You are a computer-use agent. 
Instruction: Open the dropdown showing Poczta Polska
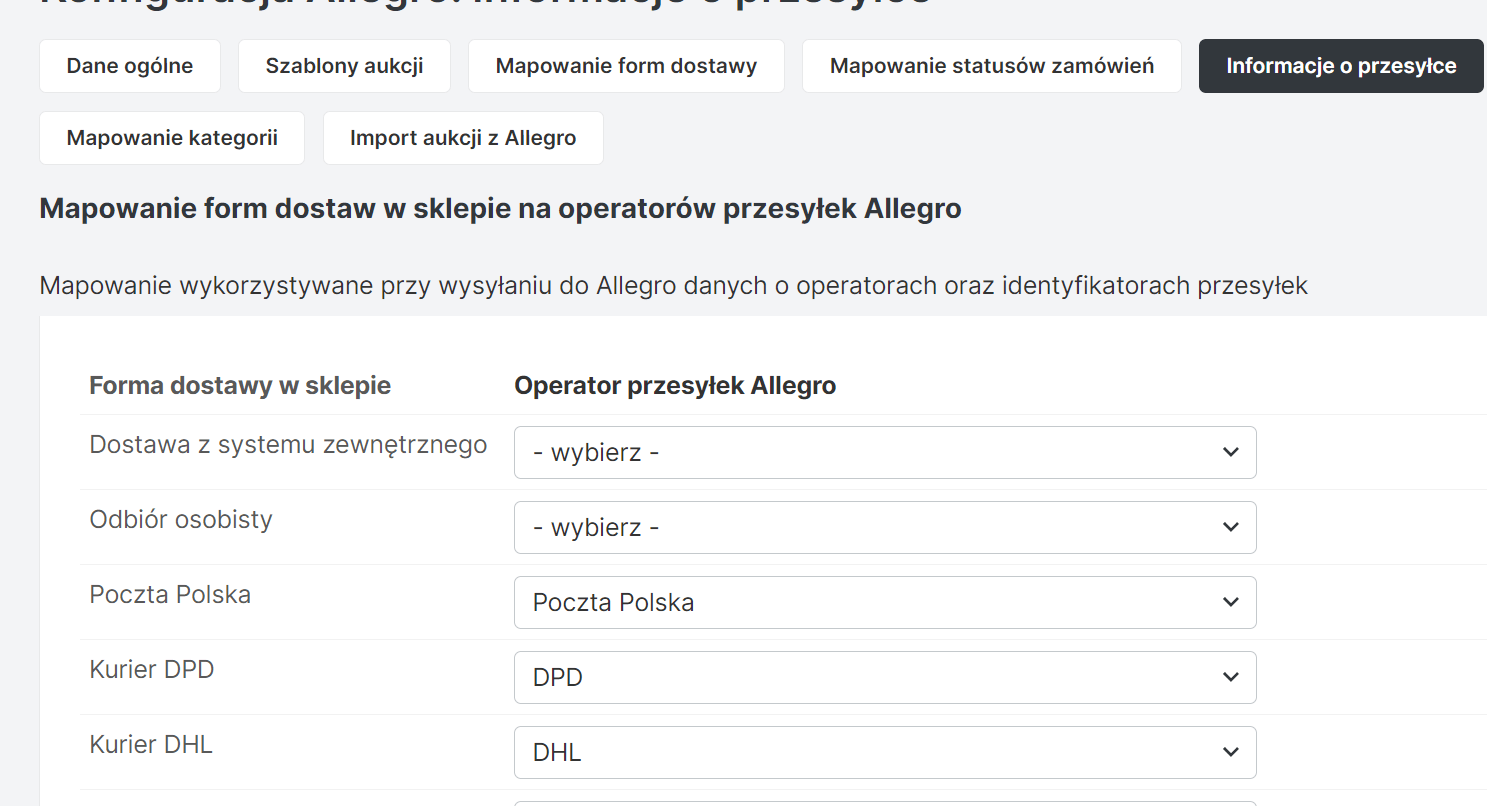pos(884,603)
